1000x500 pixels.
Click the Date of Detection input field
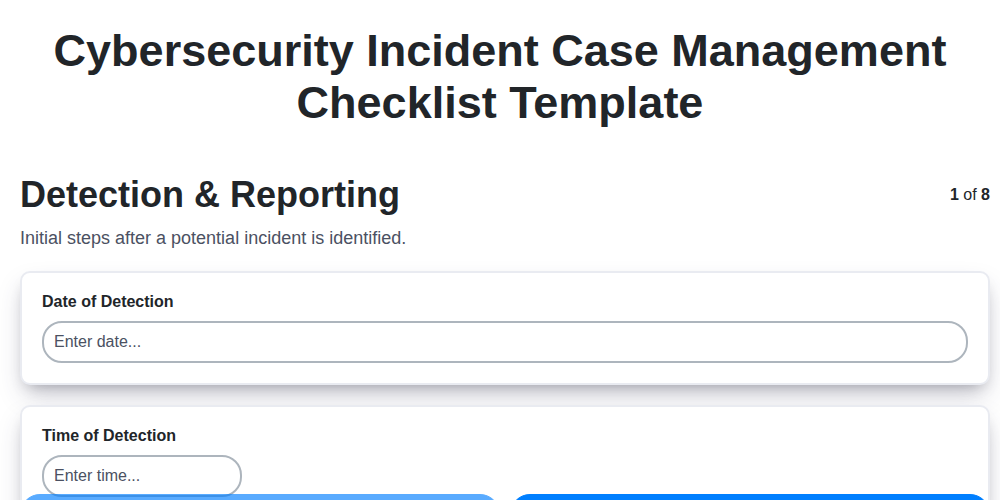tap(504, 342)
